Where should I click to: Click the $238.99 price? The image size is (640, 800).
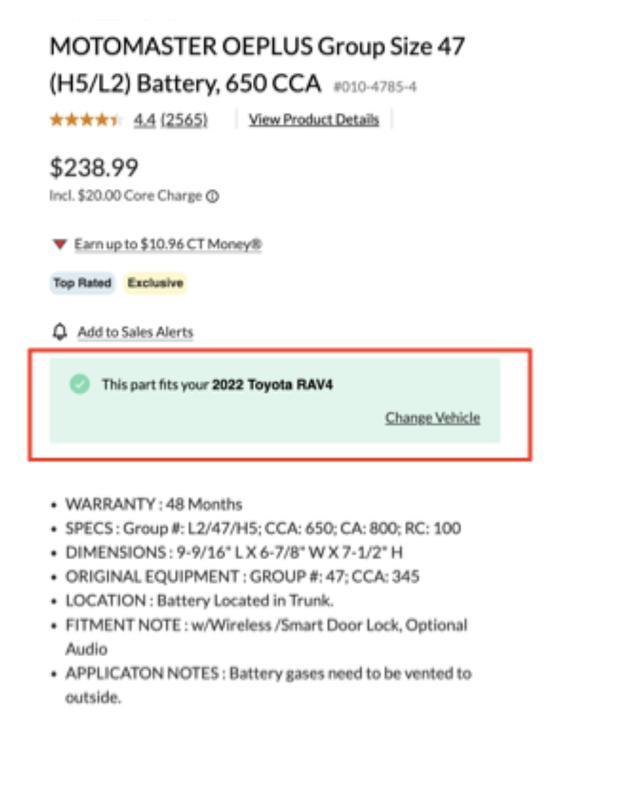94,167
